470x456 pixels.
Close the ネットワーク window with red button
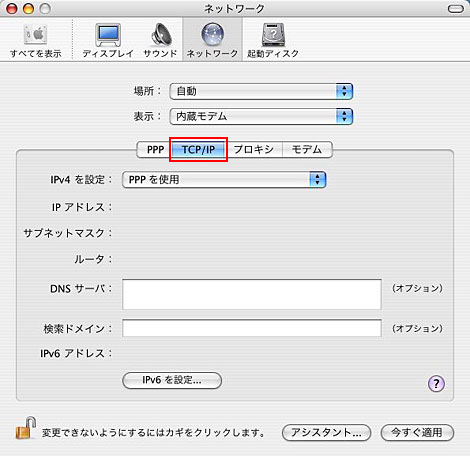[12, 8]
